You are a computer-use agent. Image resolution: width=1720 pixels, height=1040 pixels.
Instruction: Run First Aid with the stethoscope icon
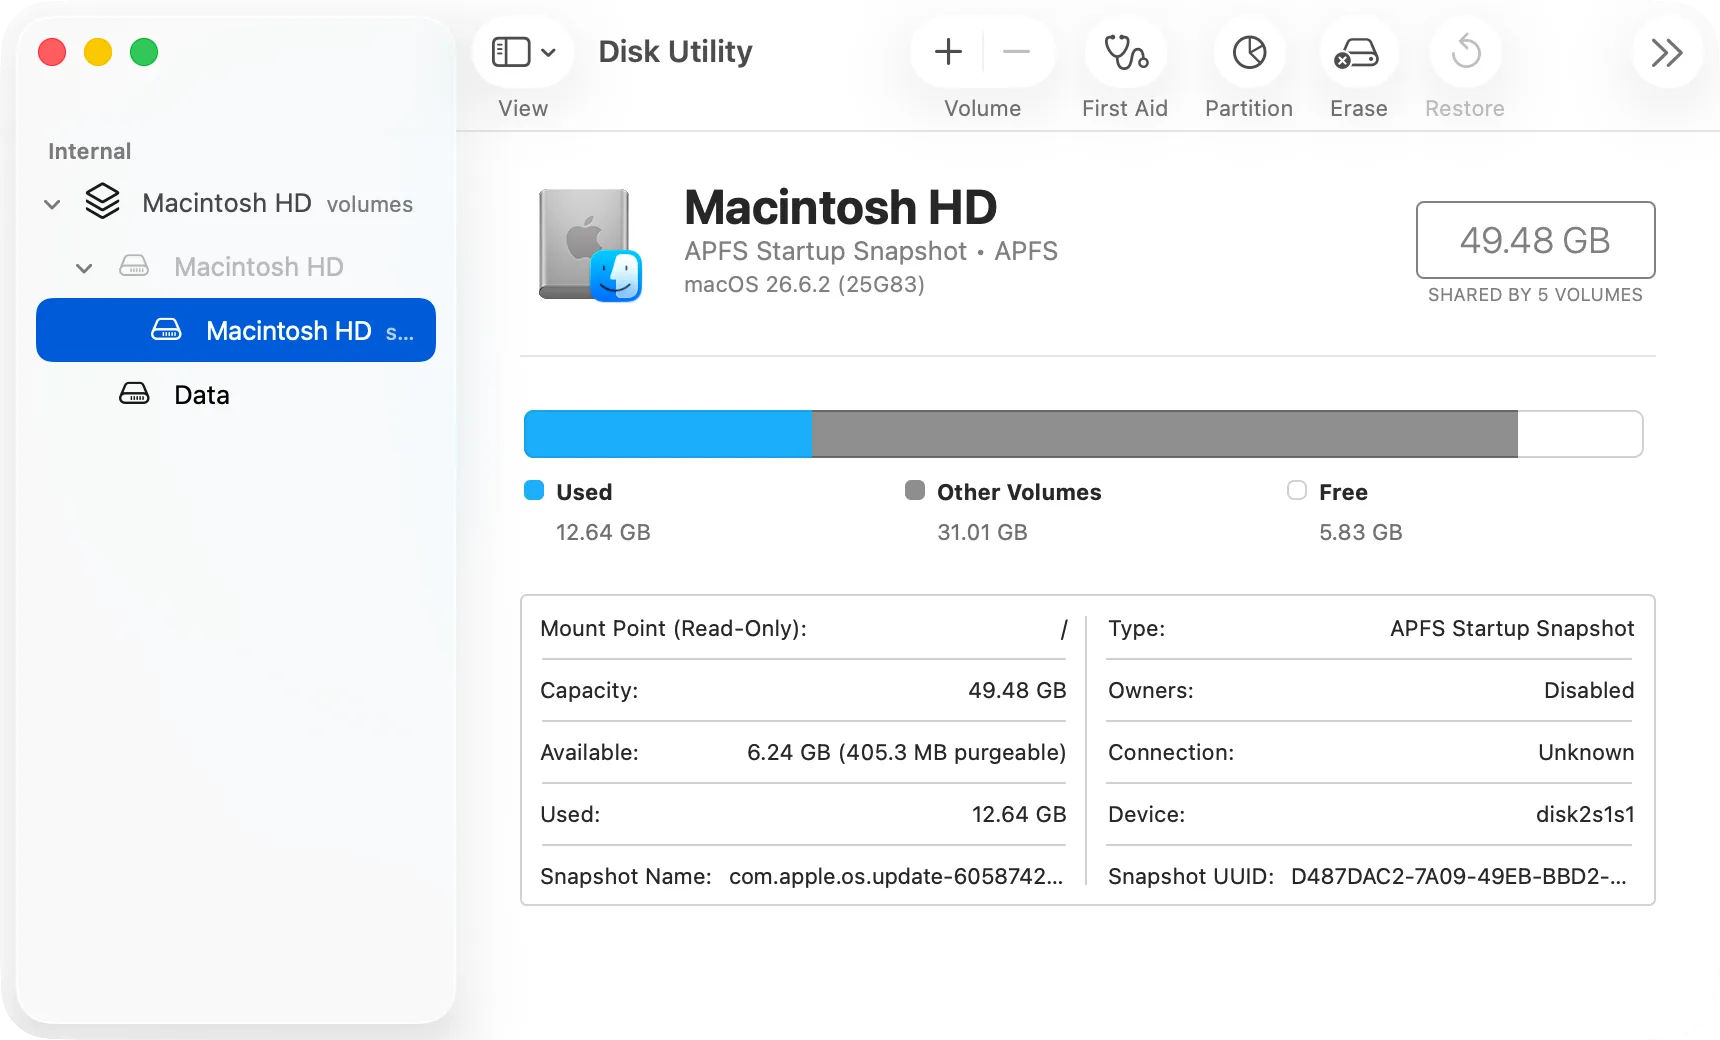(1125, 52)
